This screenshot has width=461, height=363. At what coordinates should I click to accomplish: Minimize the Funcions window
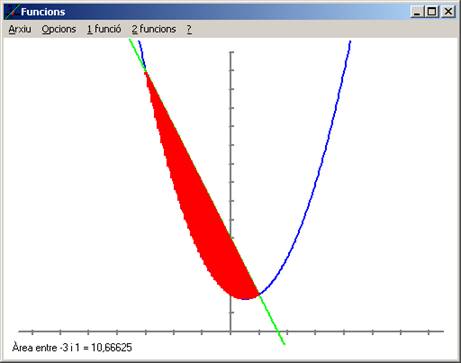tap(417, 12)
